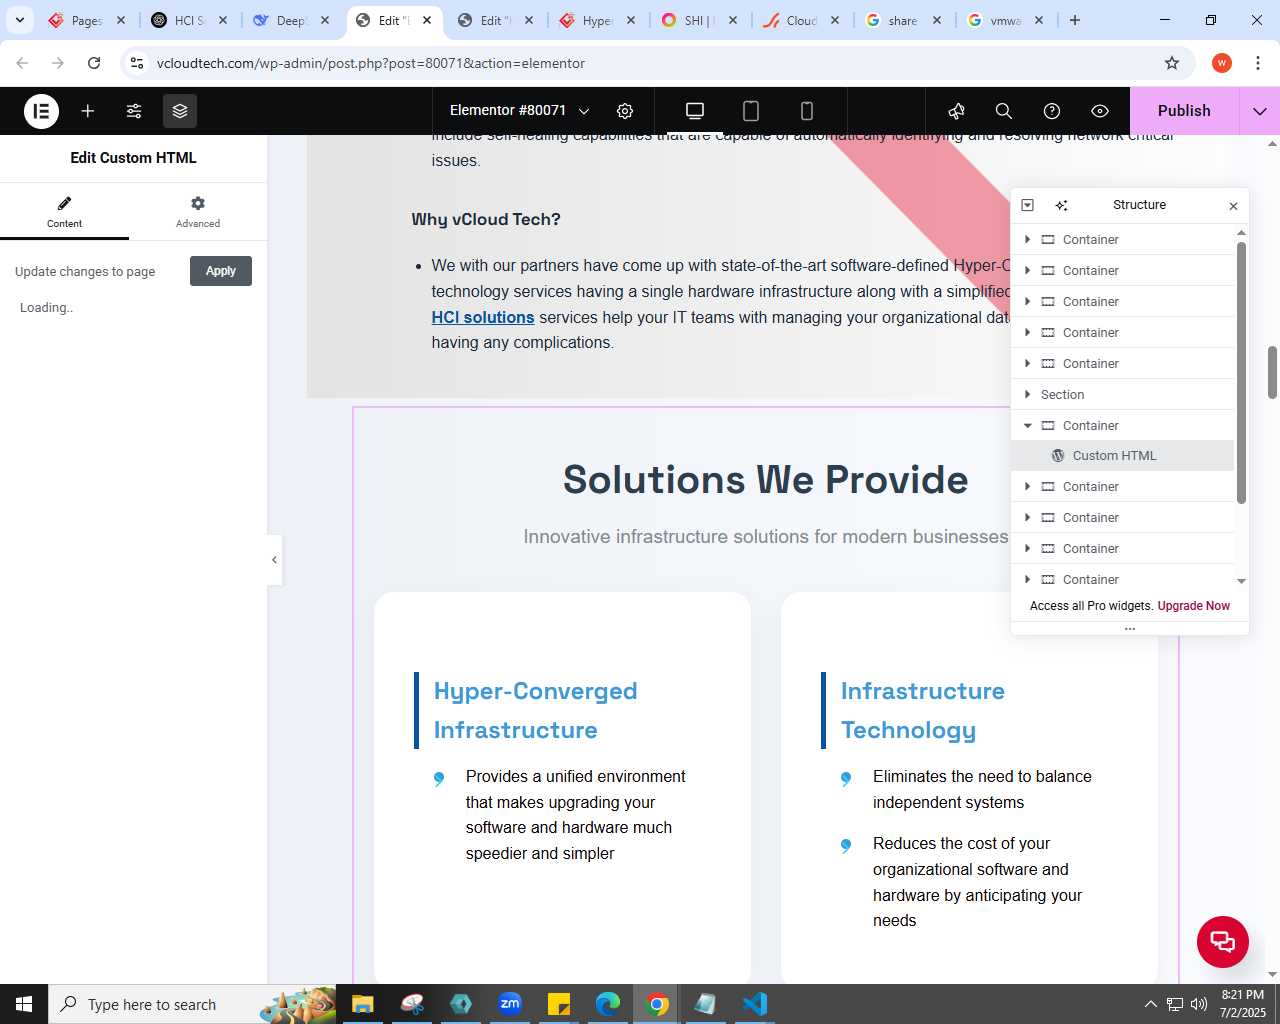Click the Structure panel AI sparkle icon
The width and height of the screenshot is (1280, 1024).
coord(1062,205)
